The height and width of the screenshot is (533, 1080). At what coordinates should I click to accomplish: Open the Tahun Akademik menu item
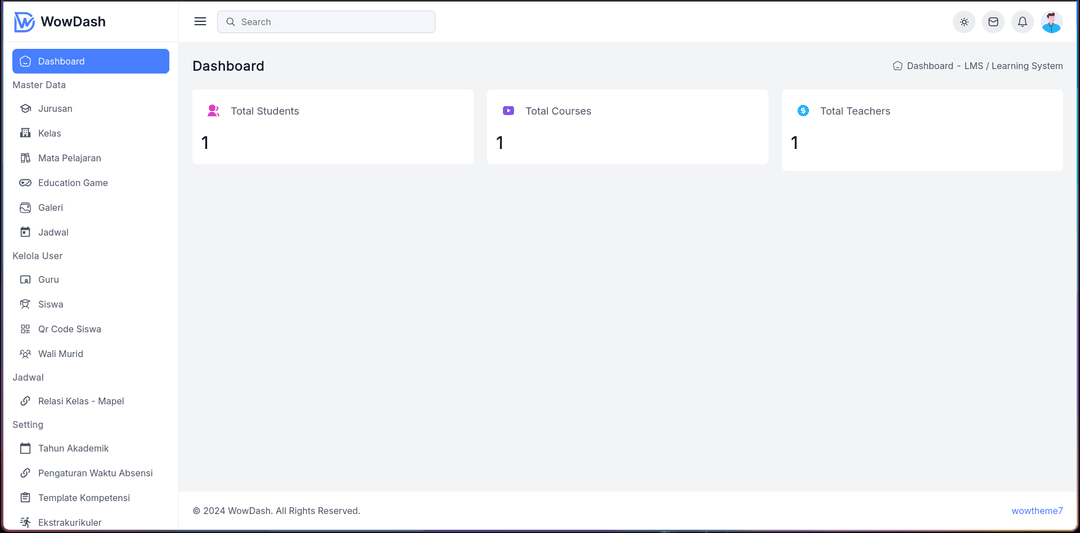click(91, 448)
